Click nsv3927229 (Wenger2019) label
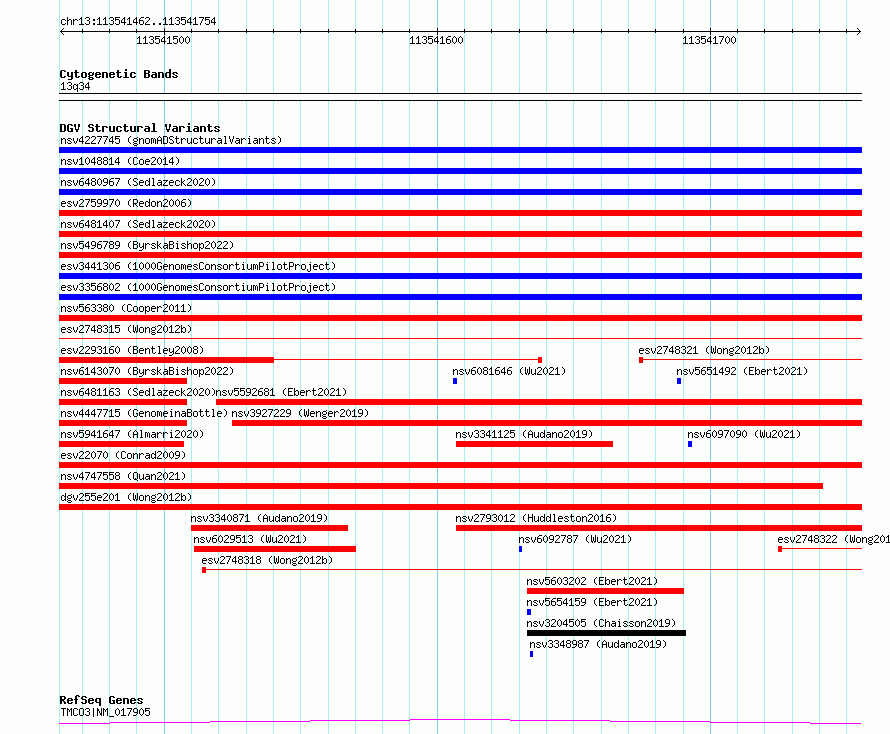Viewport: 890px width, 734px height. click(300, 413)
